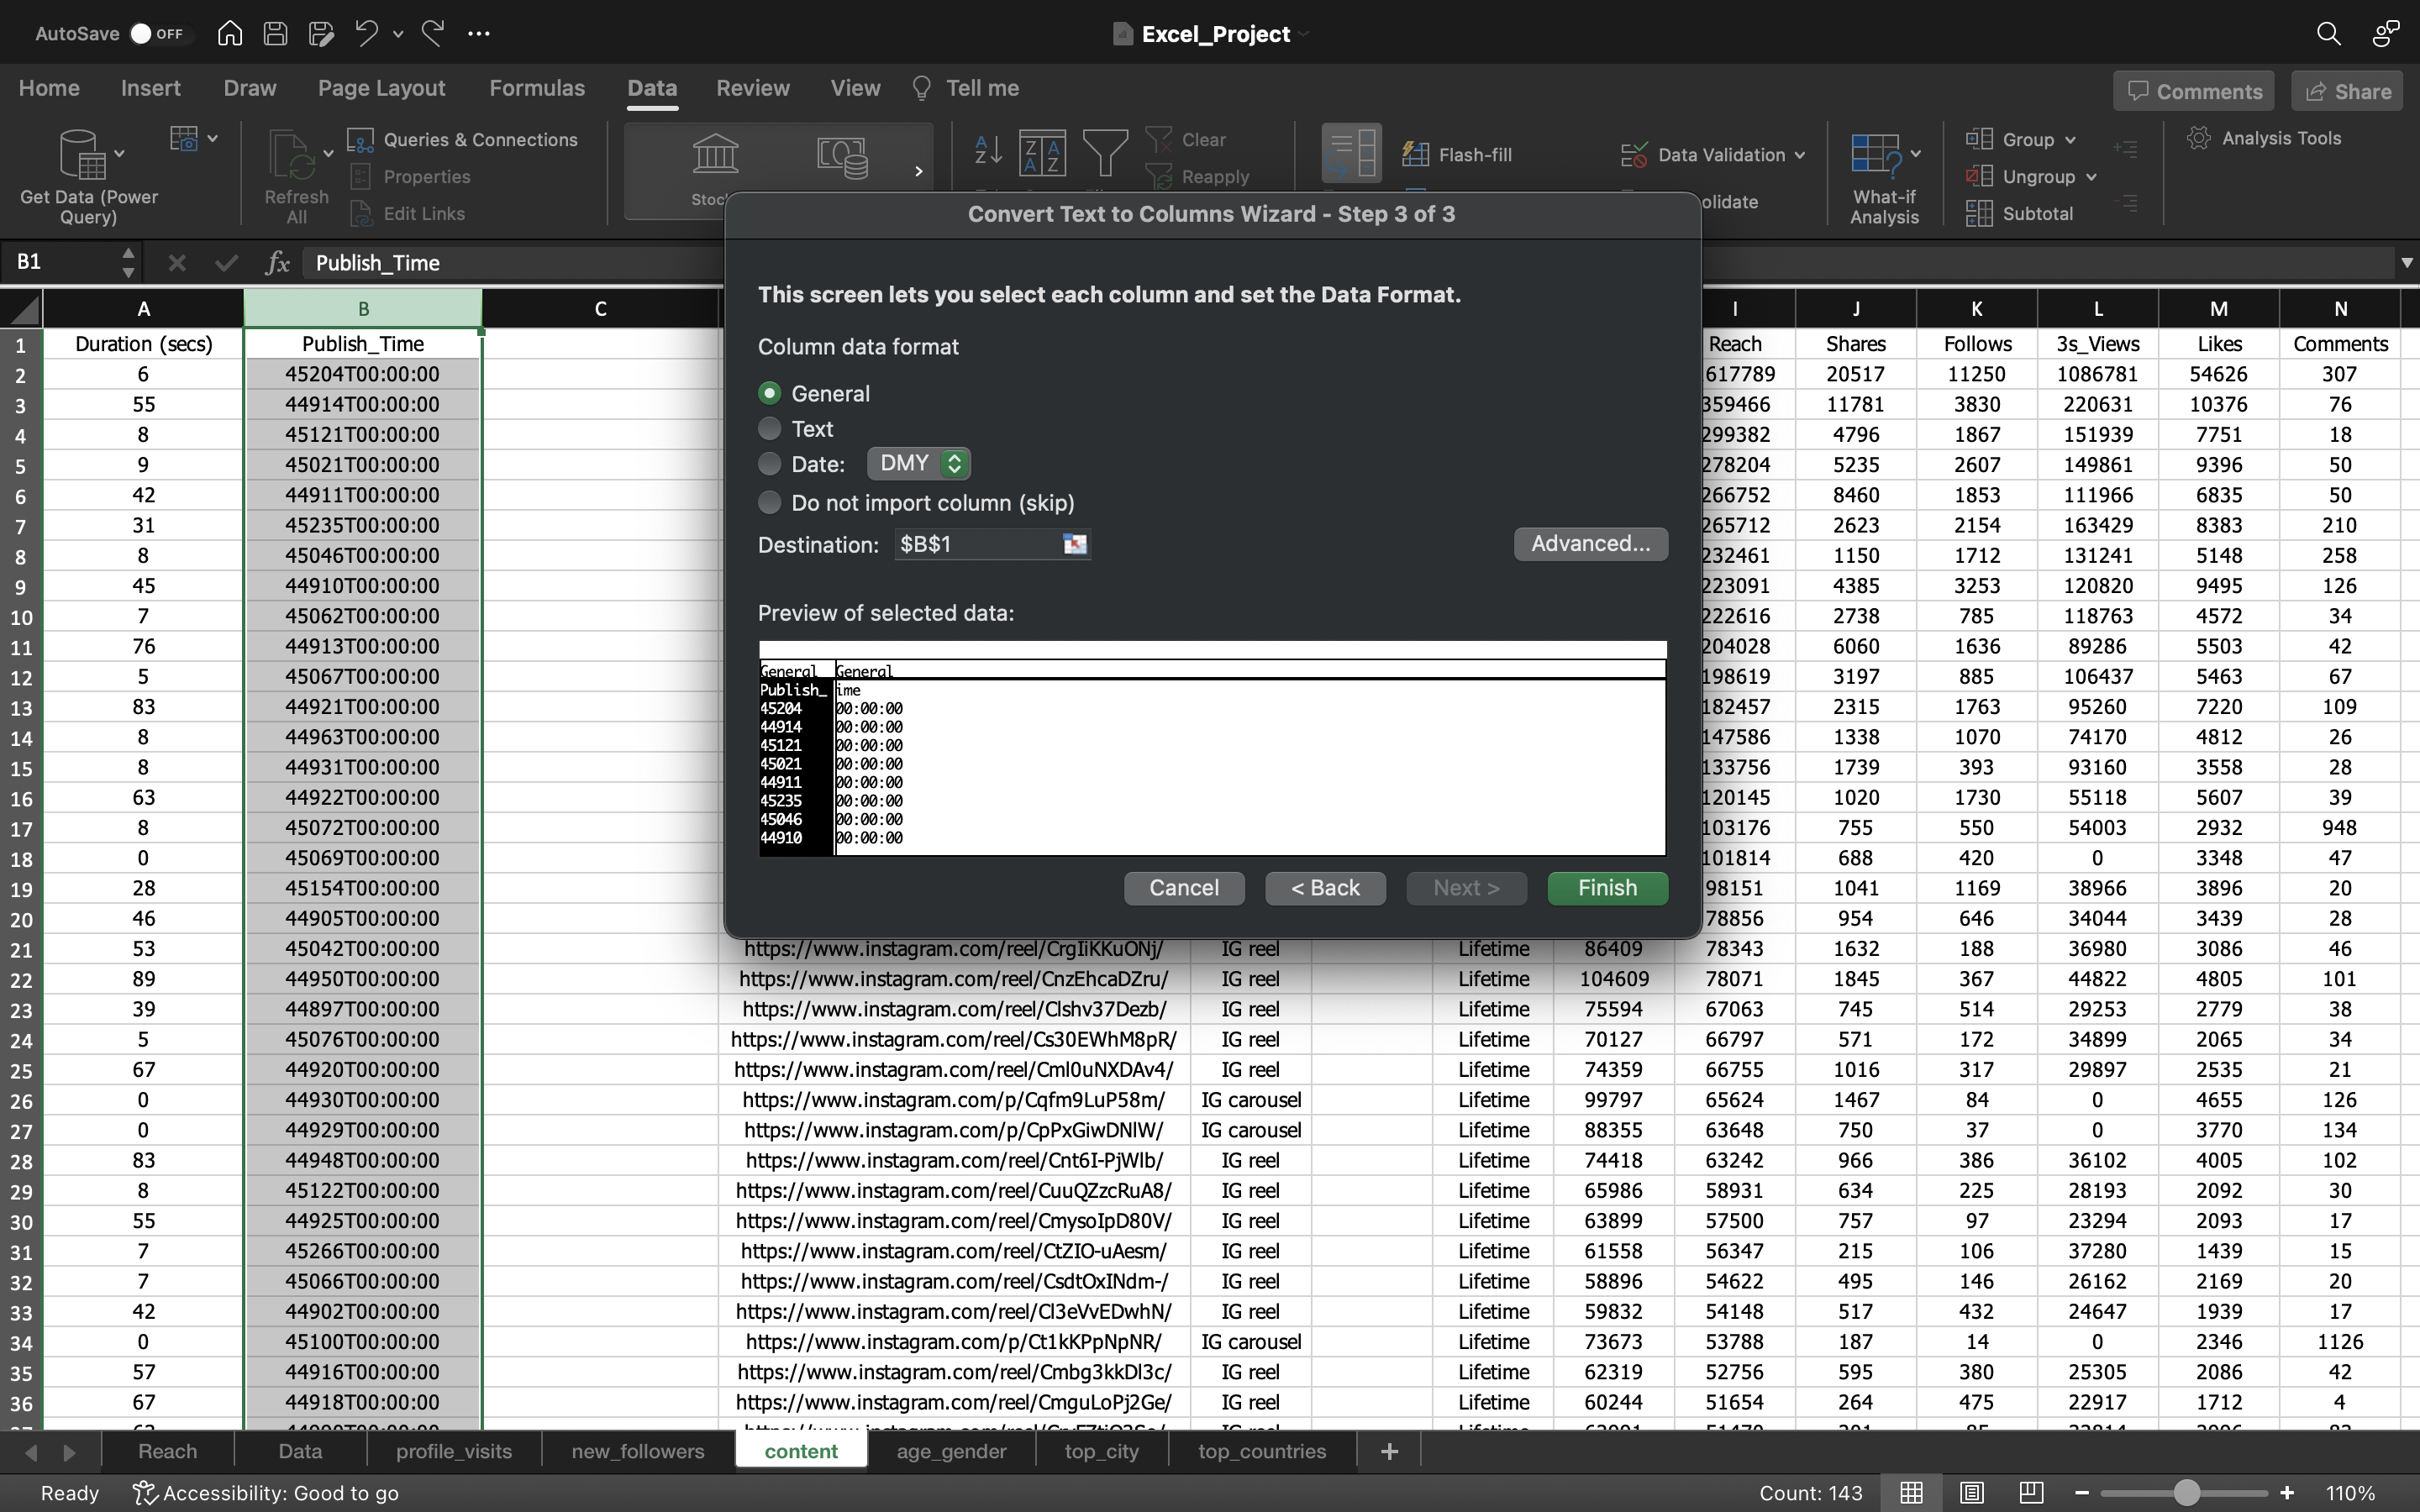Expand the Ungroup dropdown arrow
The height and width of the screenshot is (1512, 2420).
pyautogui.click(x=2091, y=177)
